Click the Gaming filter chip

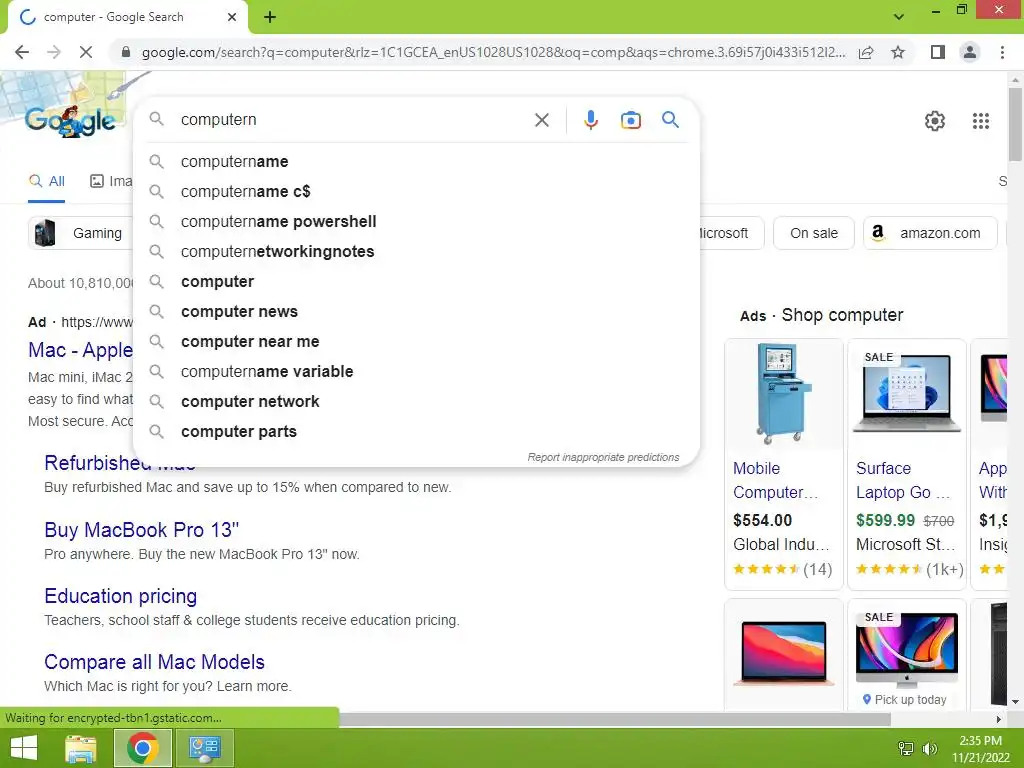coord(80,233)
